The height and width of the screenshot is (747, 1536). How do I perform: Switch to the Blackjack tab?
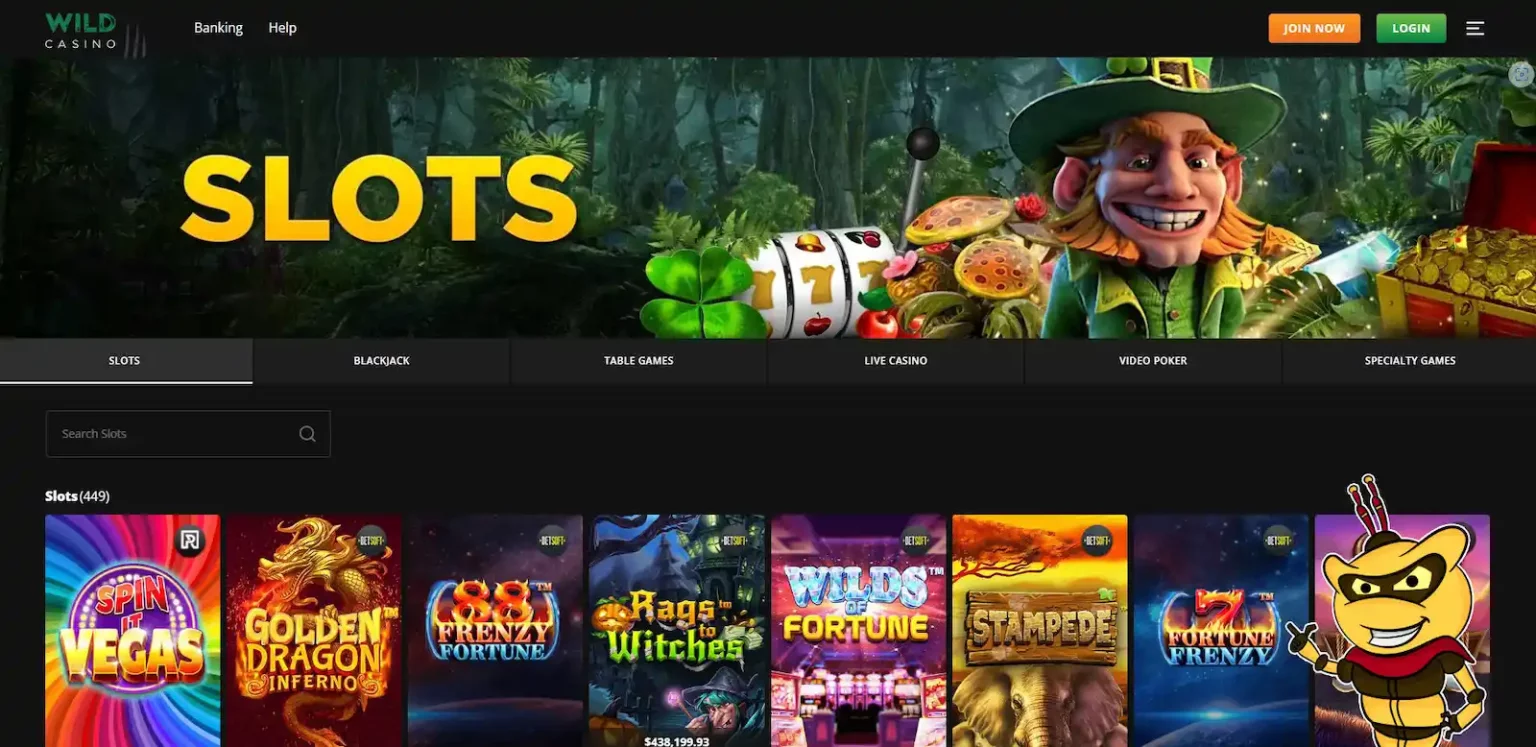pyautogui.click(x=382, y=361)
